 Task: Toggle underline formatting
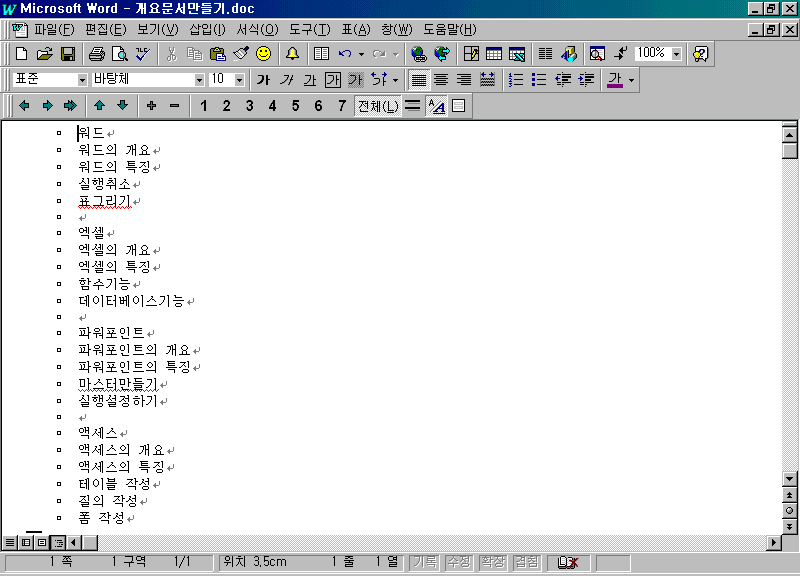coord(310,80)
